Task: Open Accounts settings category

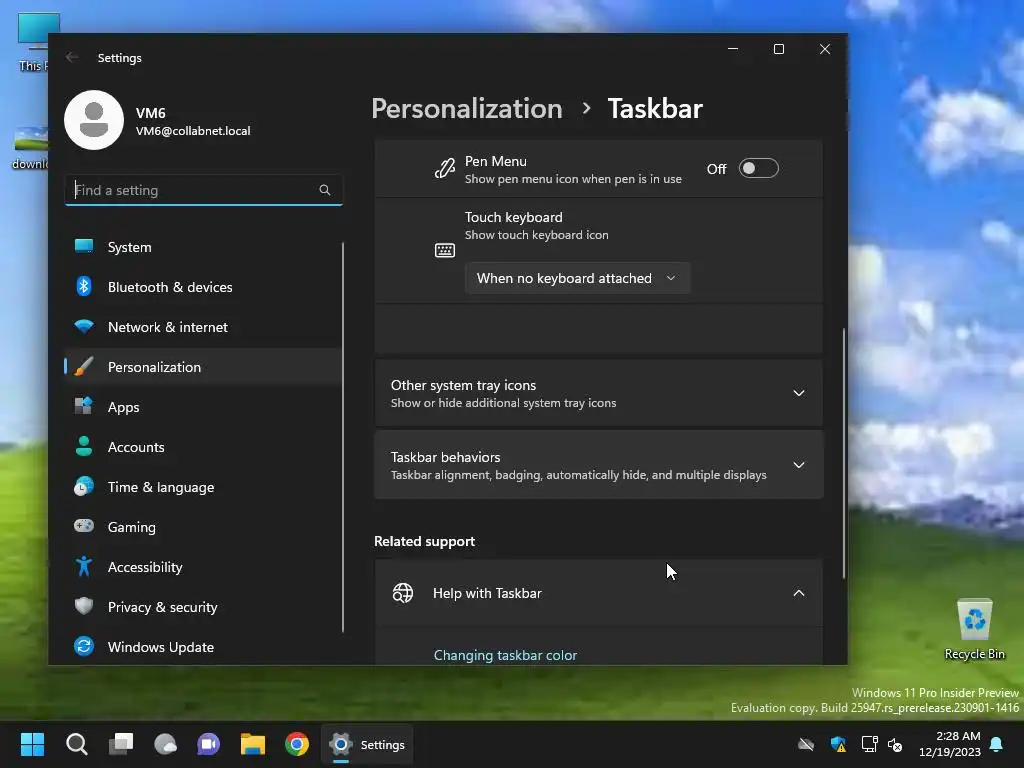Action: [203, 447]
